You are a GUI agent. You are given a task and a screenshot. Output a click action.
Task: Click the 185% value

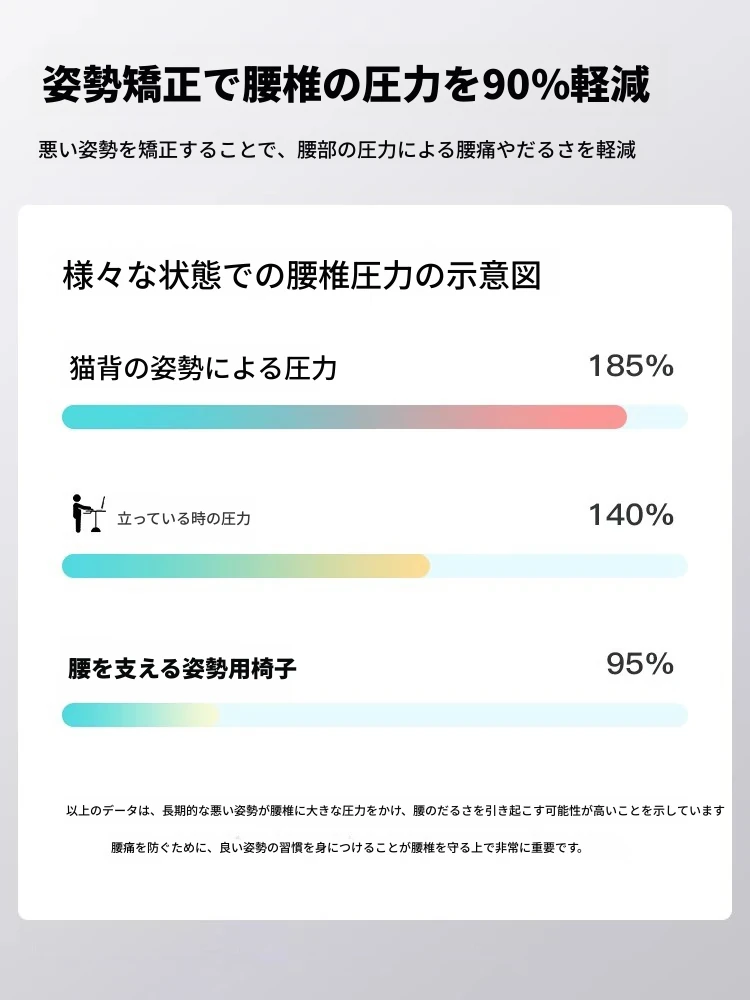pyautogui.click(x=630, y=367)
